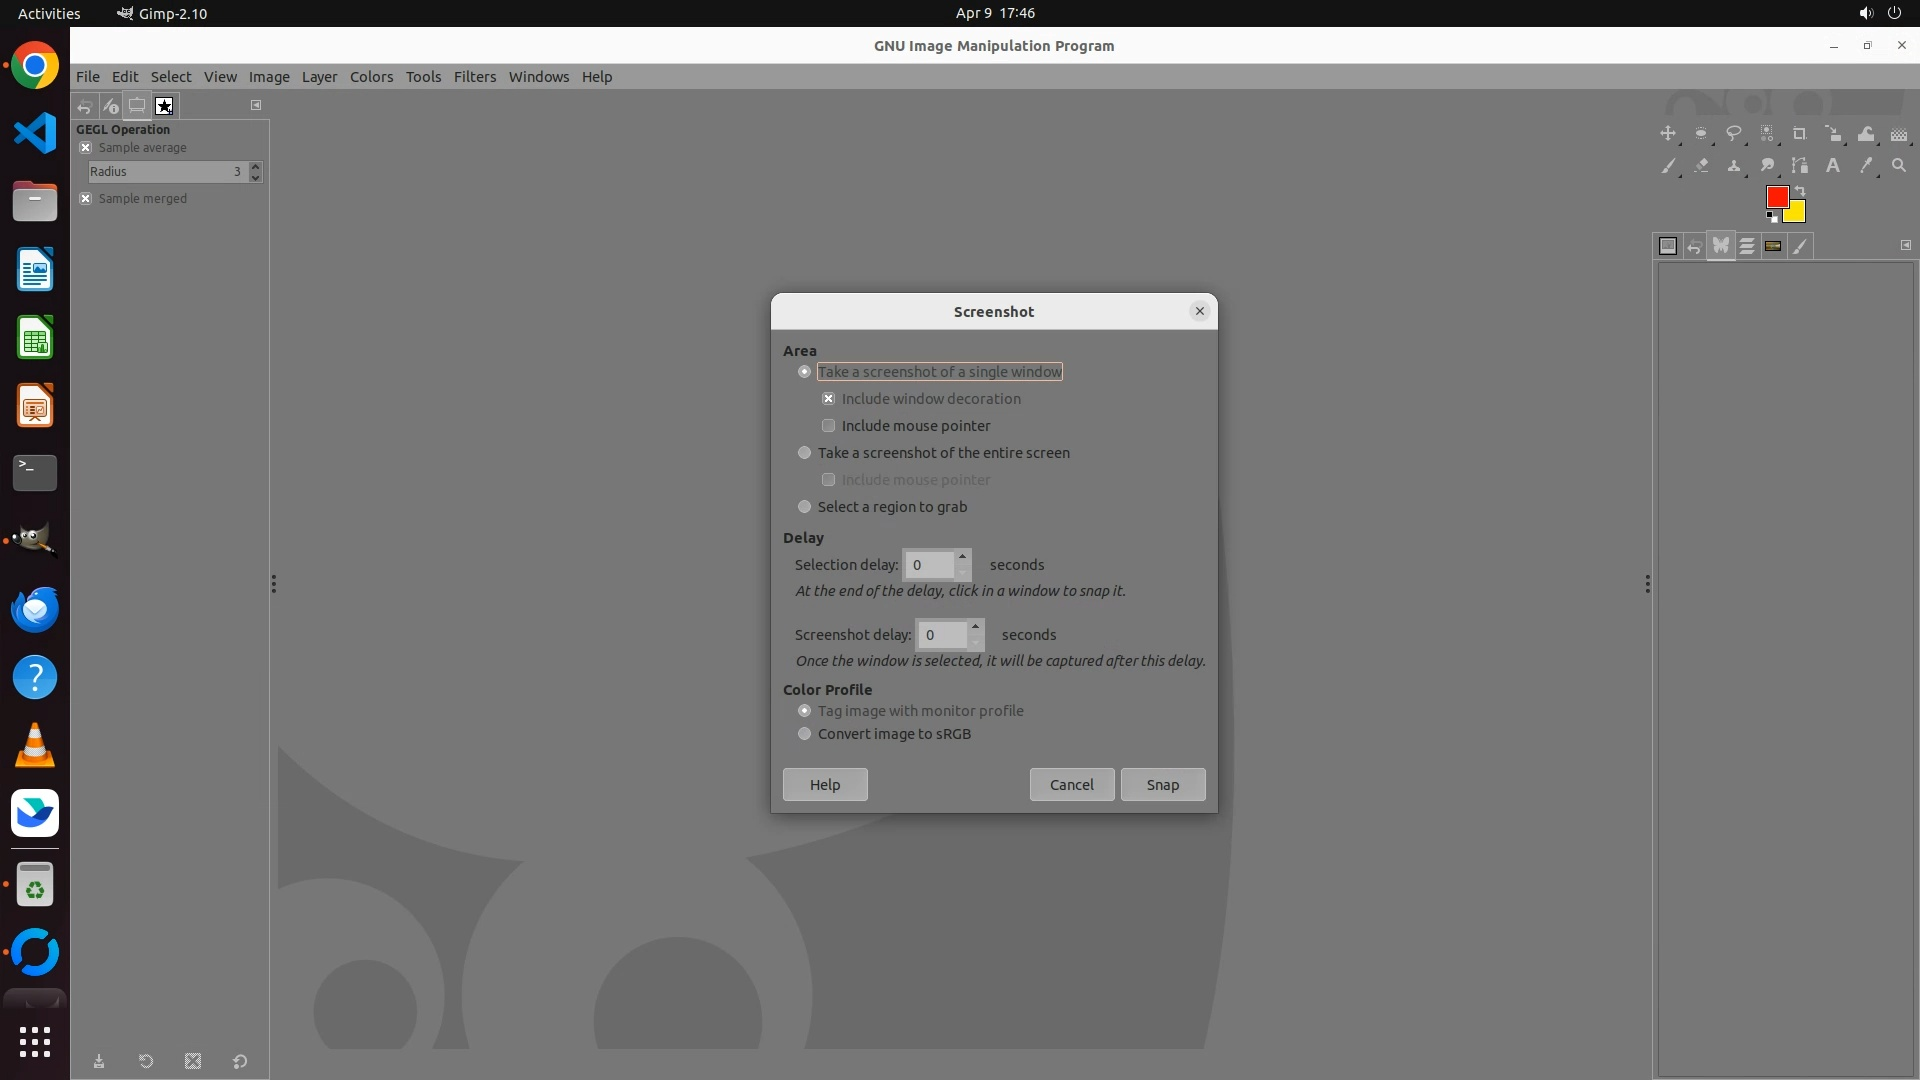Swap foreground and background colors
Viewport: 1920px width, 1080px height.
(x=1800, y=191)
